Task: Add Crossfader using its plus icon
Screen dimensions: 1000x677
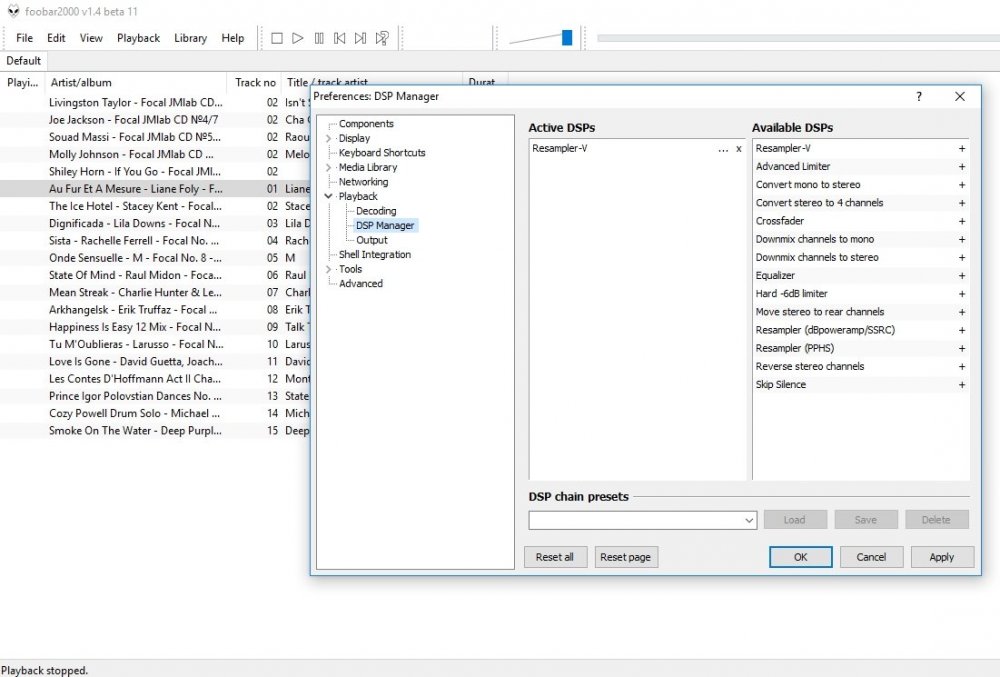Action: 962,221
